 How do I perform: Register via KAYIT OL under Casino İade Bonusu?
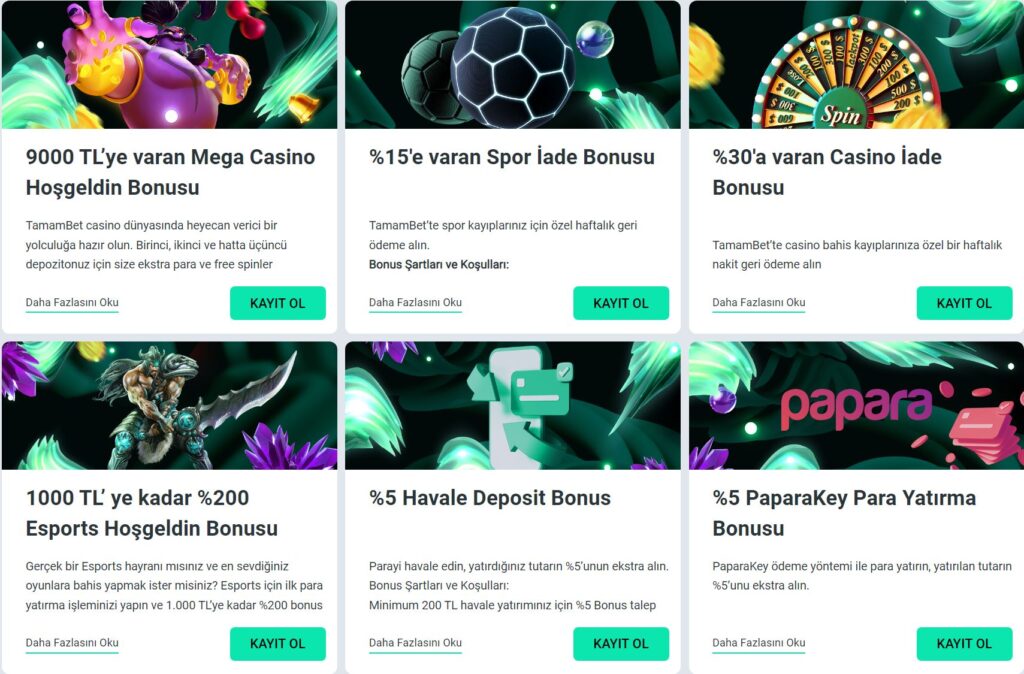965,303
